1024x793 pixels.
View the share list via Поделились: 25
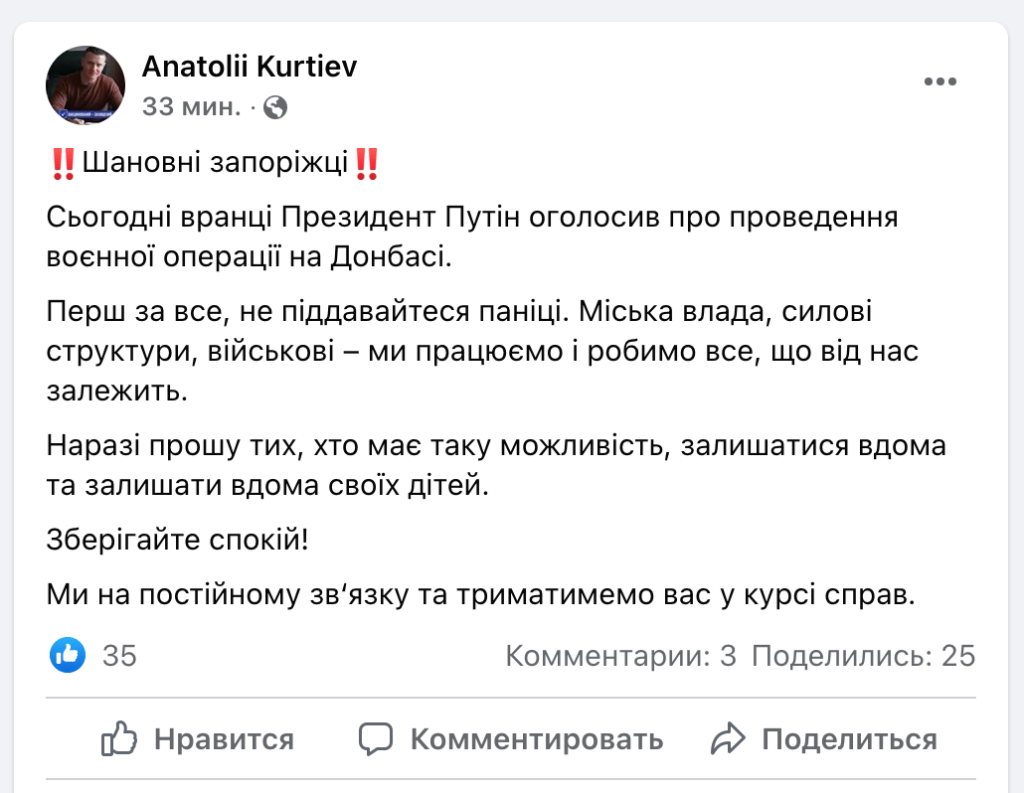(x=863, y=656)
